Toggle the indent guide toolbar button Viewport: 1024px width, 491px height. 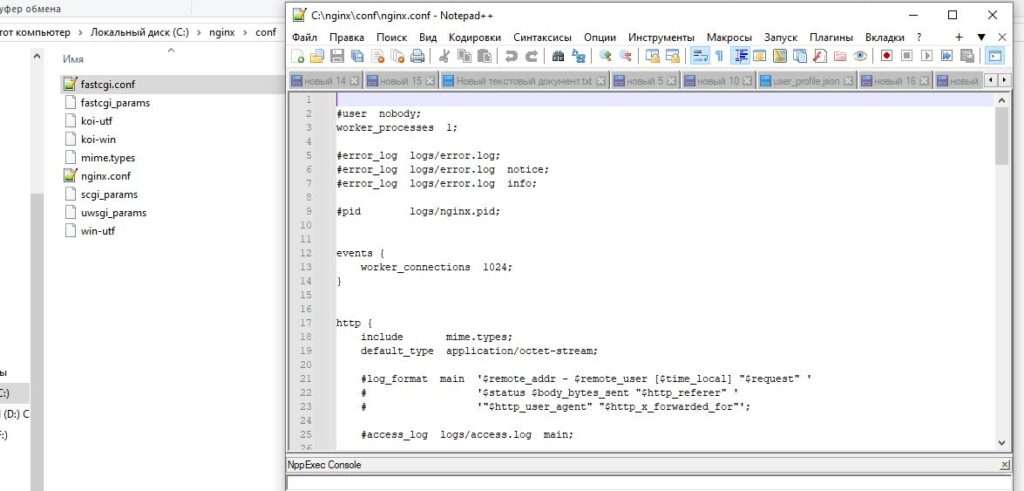click(x=741, y=56)
